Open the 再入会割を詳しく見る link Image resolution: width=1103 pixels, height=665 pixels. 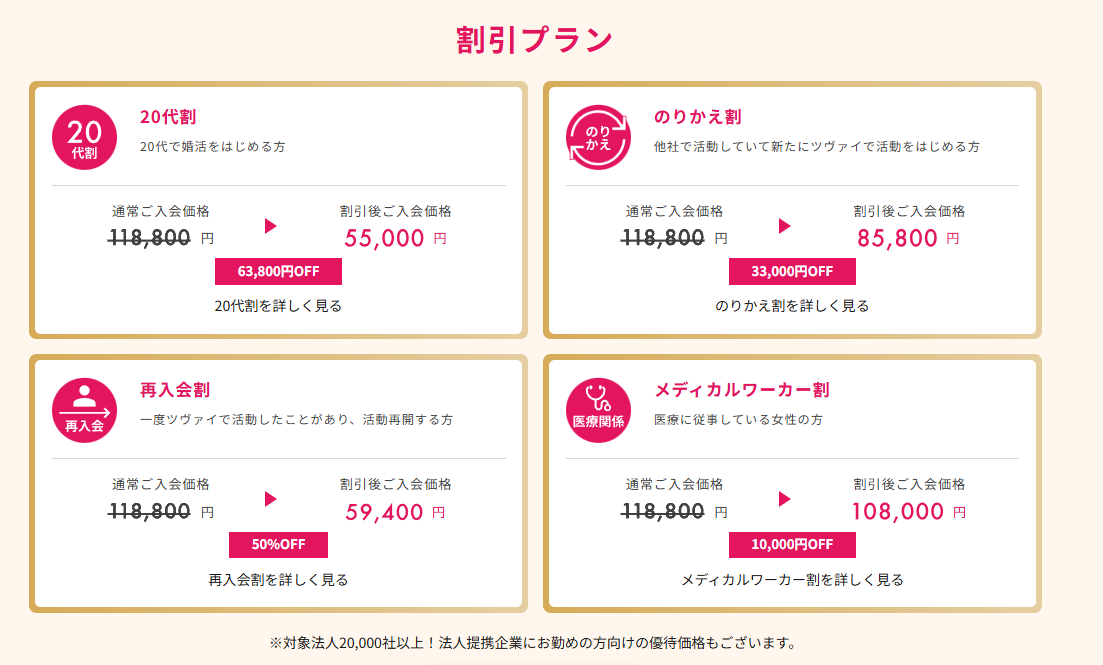point(278,579)
